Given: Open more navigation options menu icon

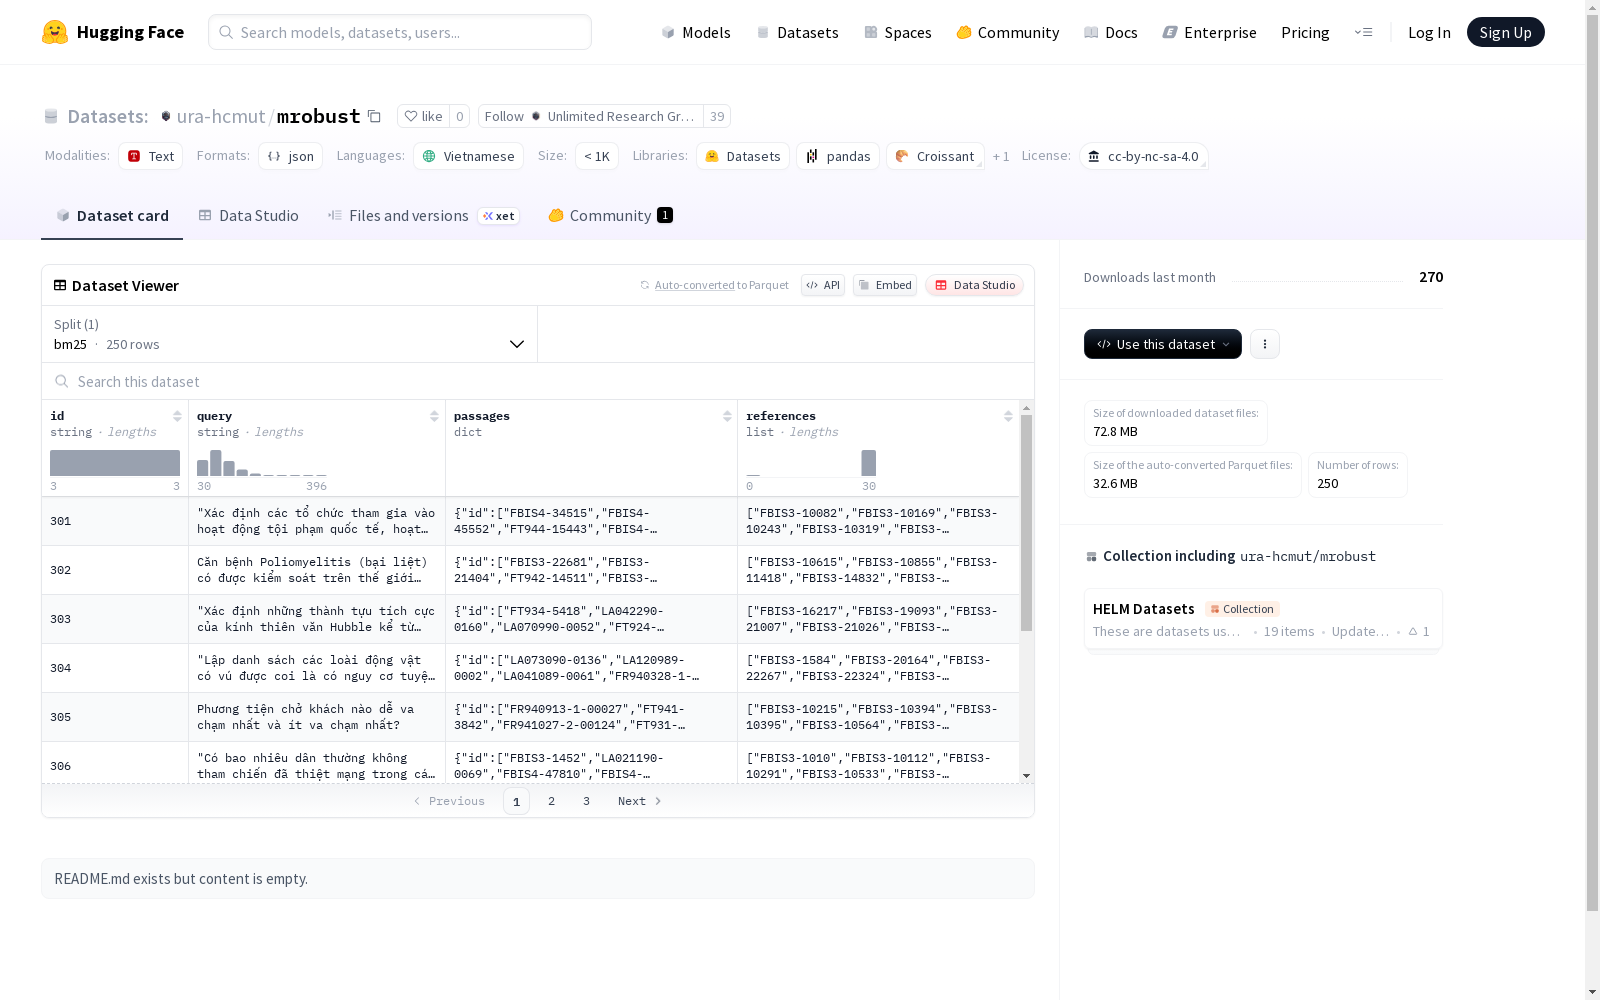Looking at the screenshot, I should coord(1363,32).
